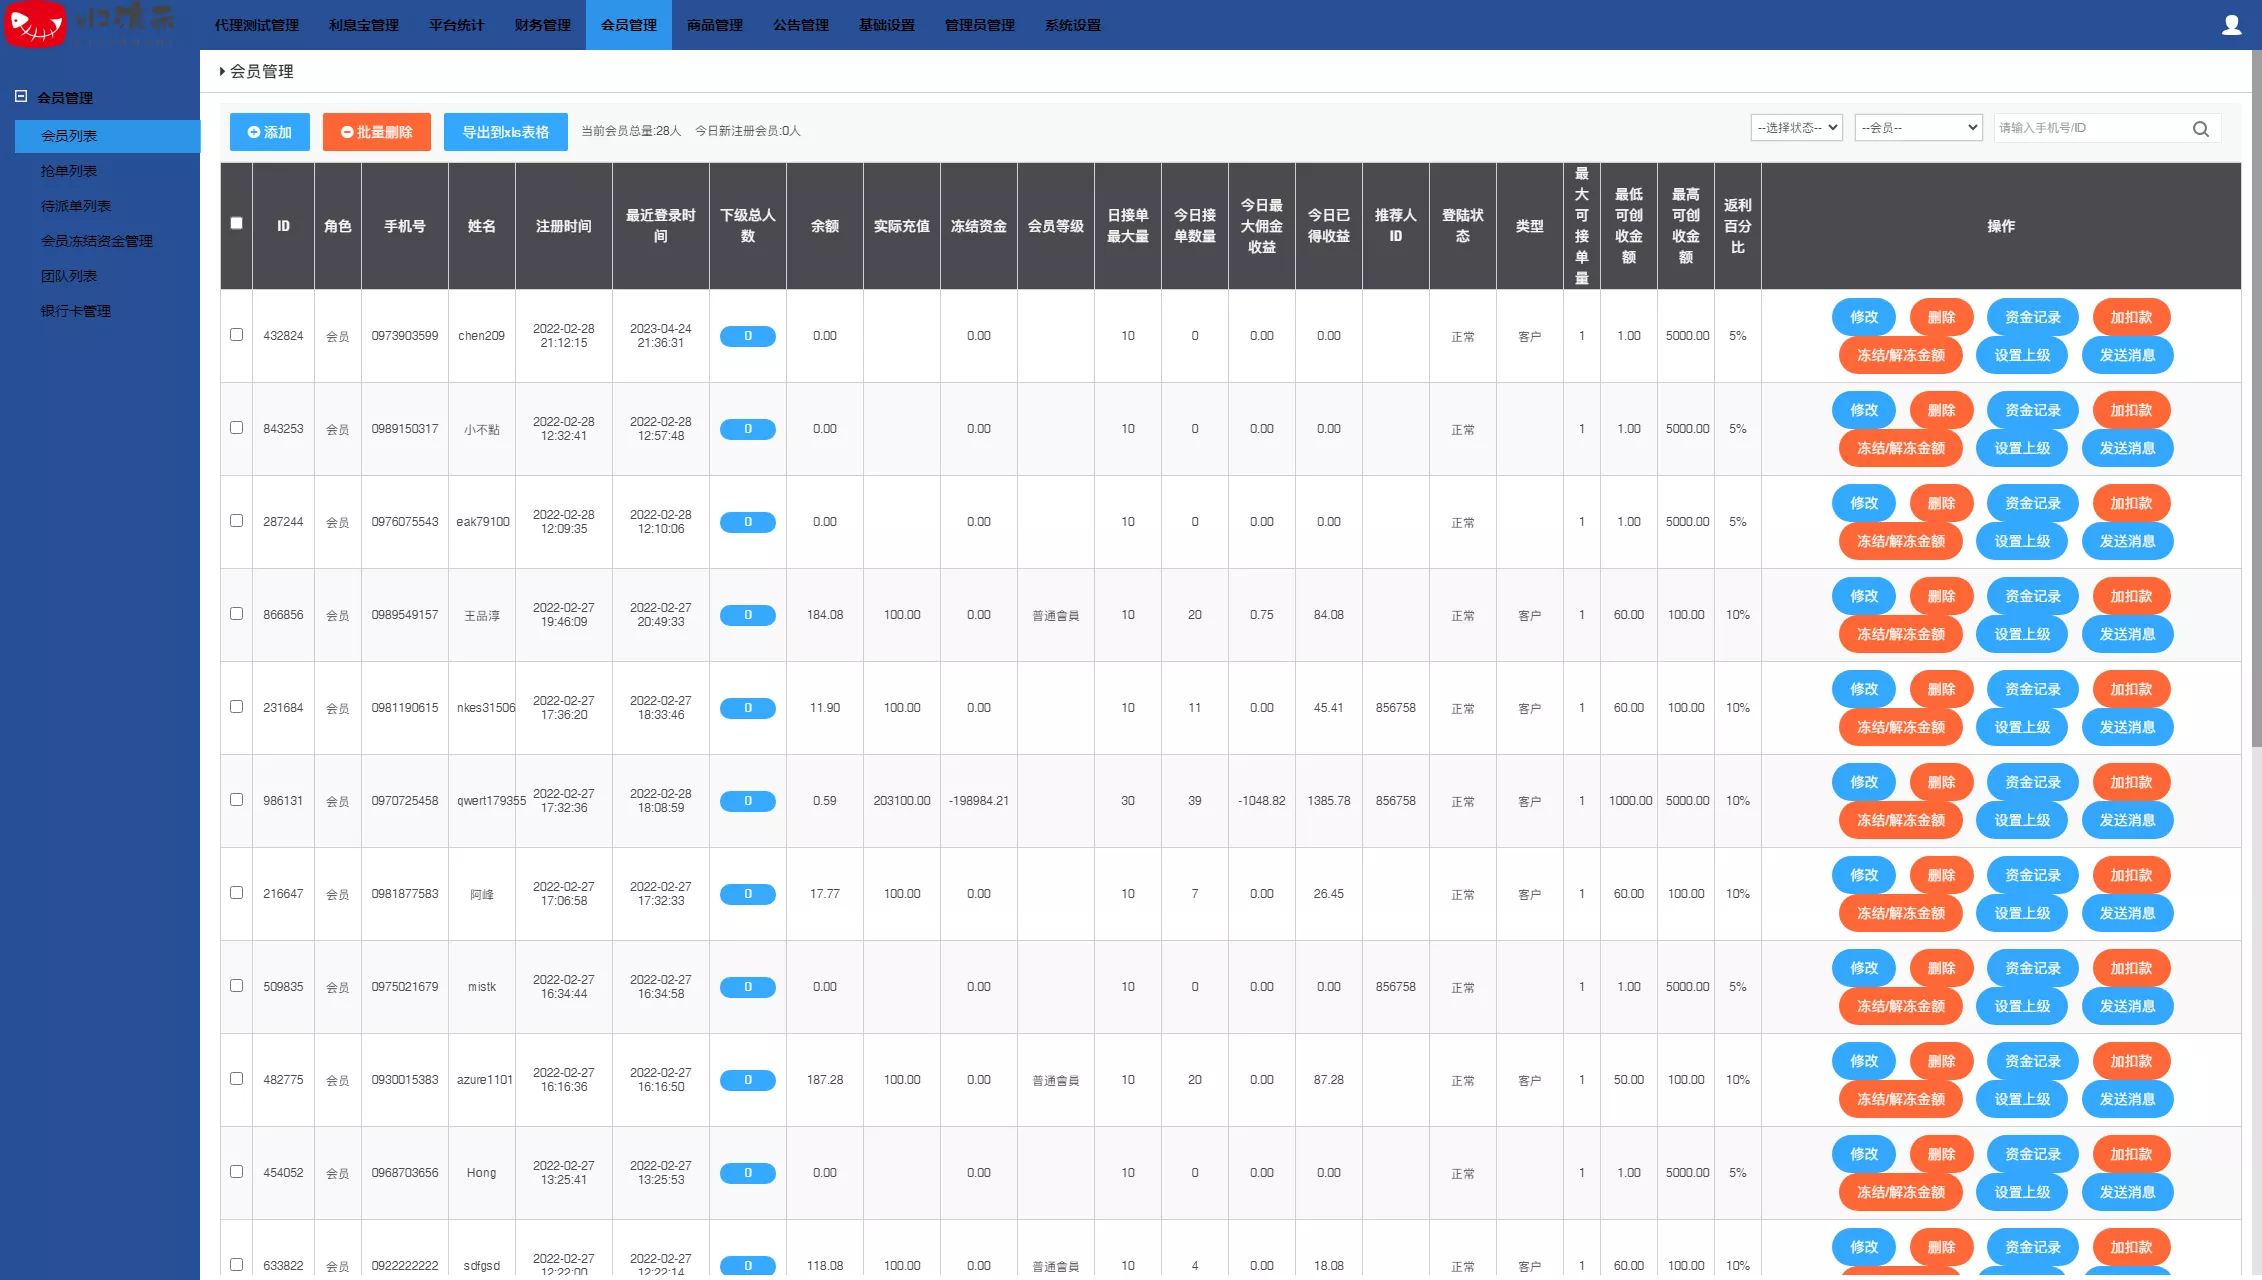Click 资金记录 for member 843253

(2032, 410)
